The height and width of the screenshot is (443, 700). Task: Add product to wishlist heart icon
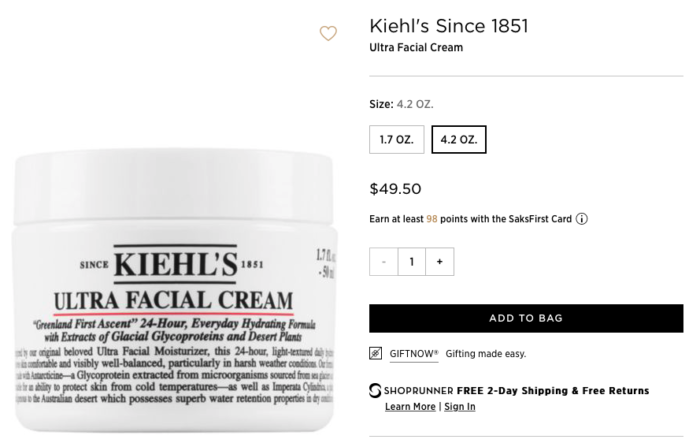[328, 33]
